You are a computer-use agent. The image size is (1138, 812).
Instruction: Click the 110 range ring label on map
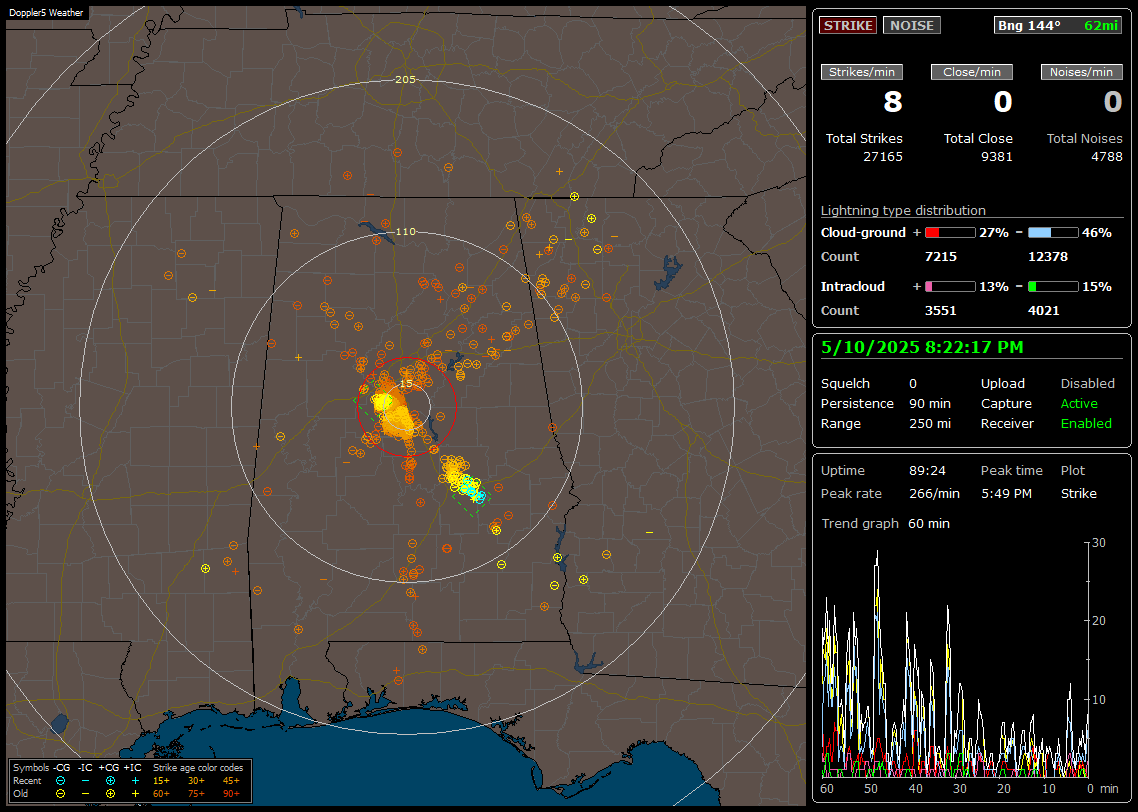(406, 232)
